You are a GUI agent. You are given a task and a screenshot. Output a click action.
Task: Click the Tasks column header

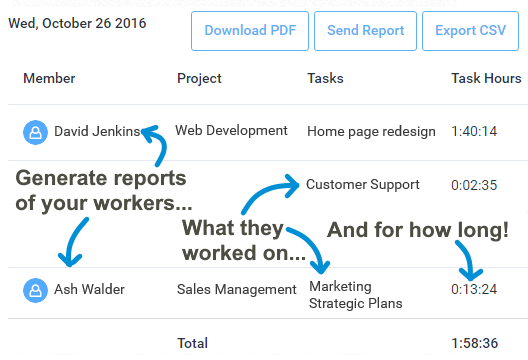[325, 78]
